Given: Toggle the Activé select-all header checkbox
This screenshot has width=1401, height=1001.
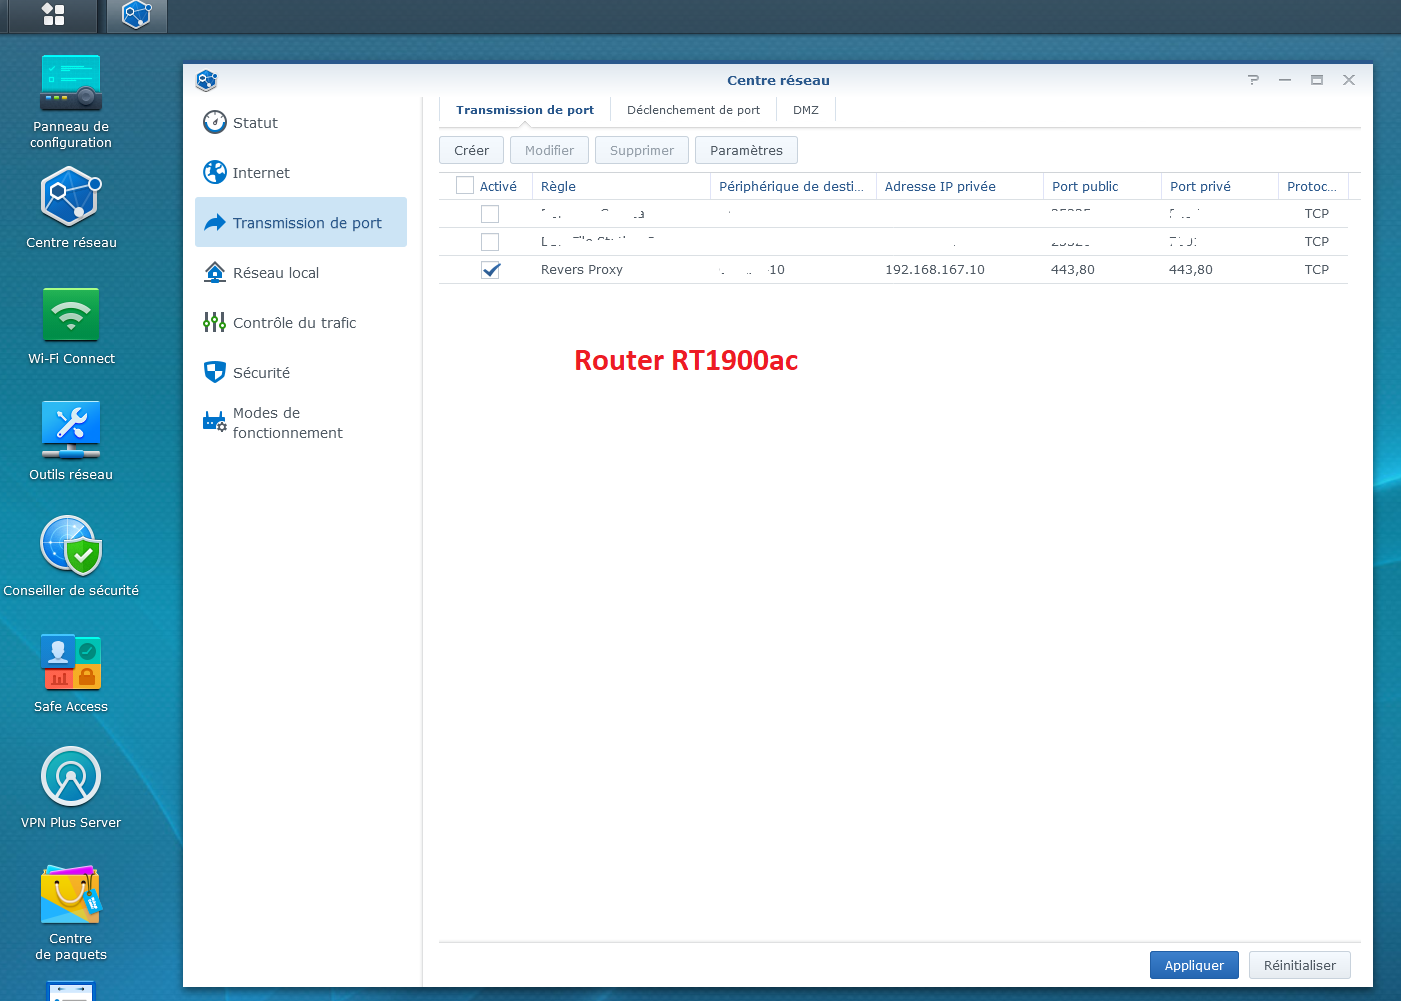Looking at the screenshot, I should point(465,186).
